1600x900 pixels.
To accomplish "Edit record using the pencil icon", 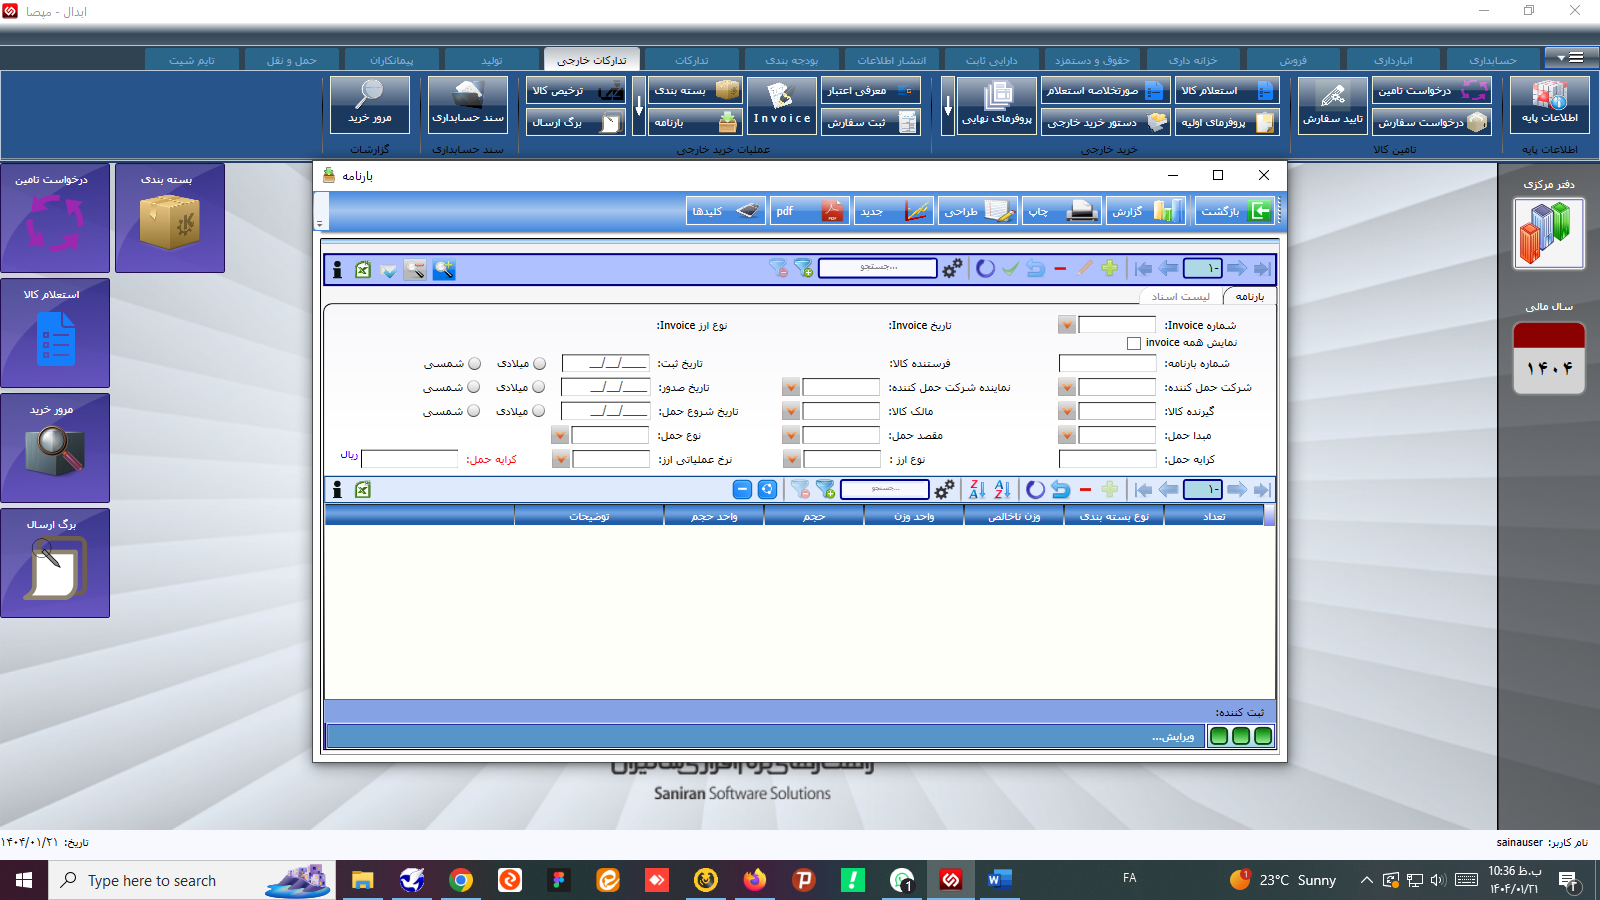I will 1084,268.
